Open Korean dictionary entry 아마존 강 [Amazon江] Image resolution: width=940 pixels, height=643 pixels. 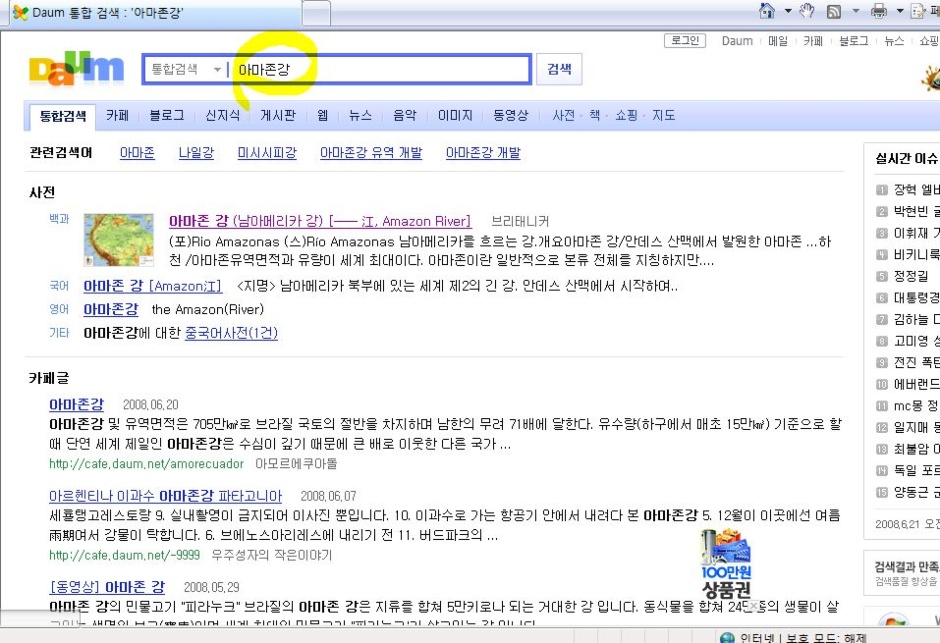coord(153,286)
